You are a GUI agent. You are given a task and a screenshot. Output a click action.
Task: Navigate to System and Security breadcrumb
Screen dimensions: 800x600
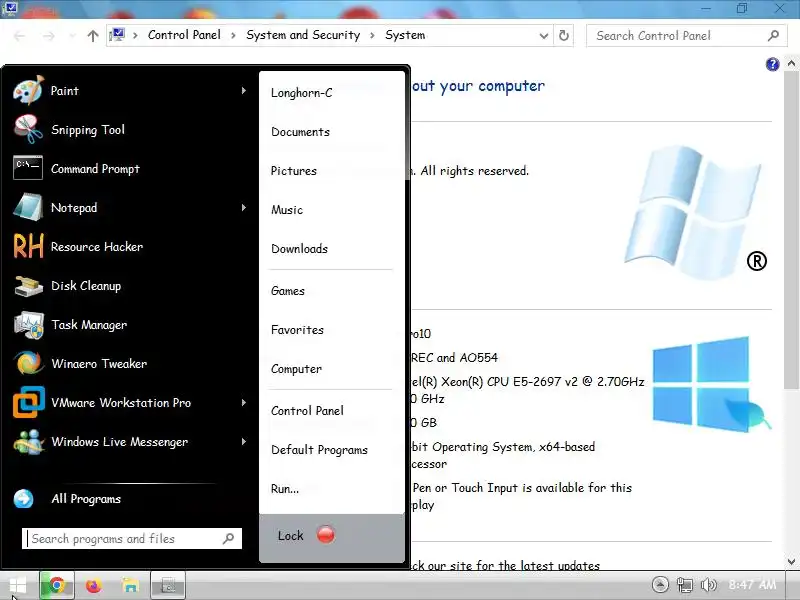tap(303, 35)
